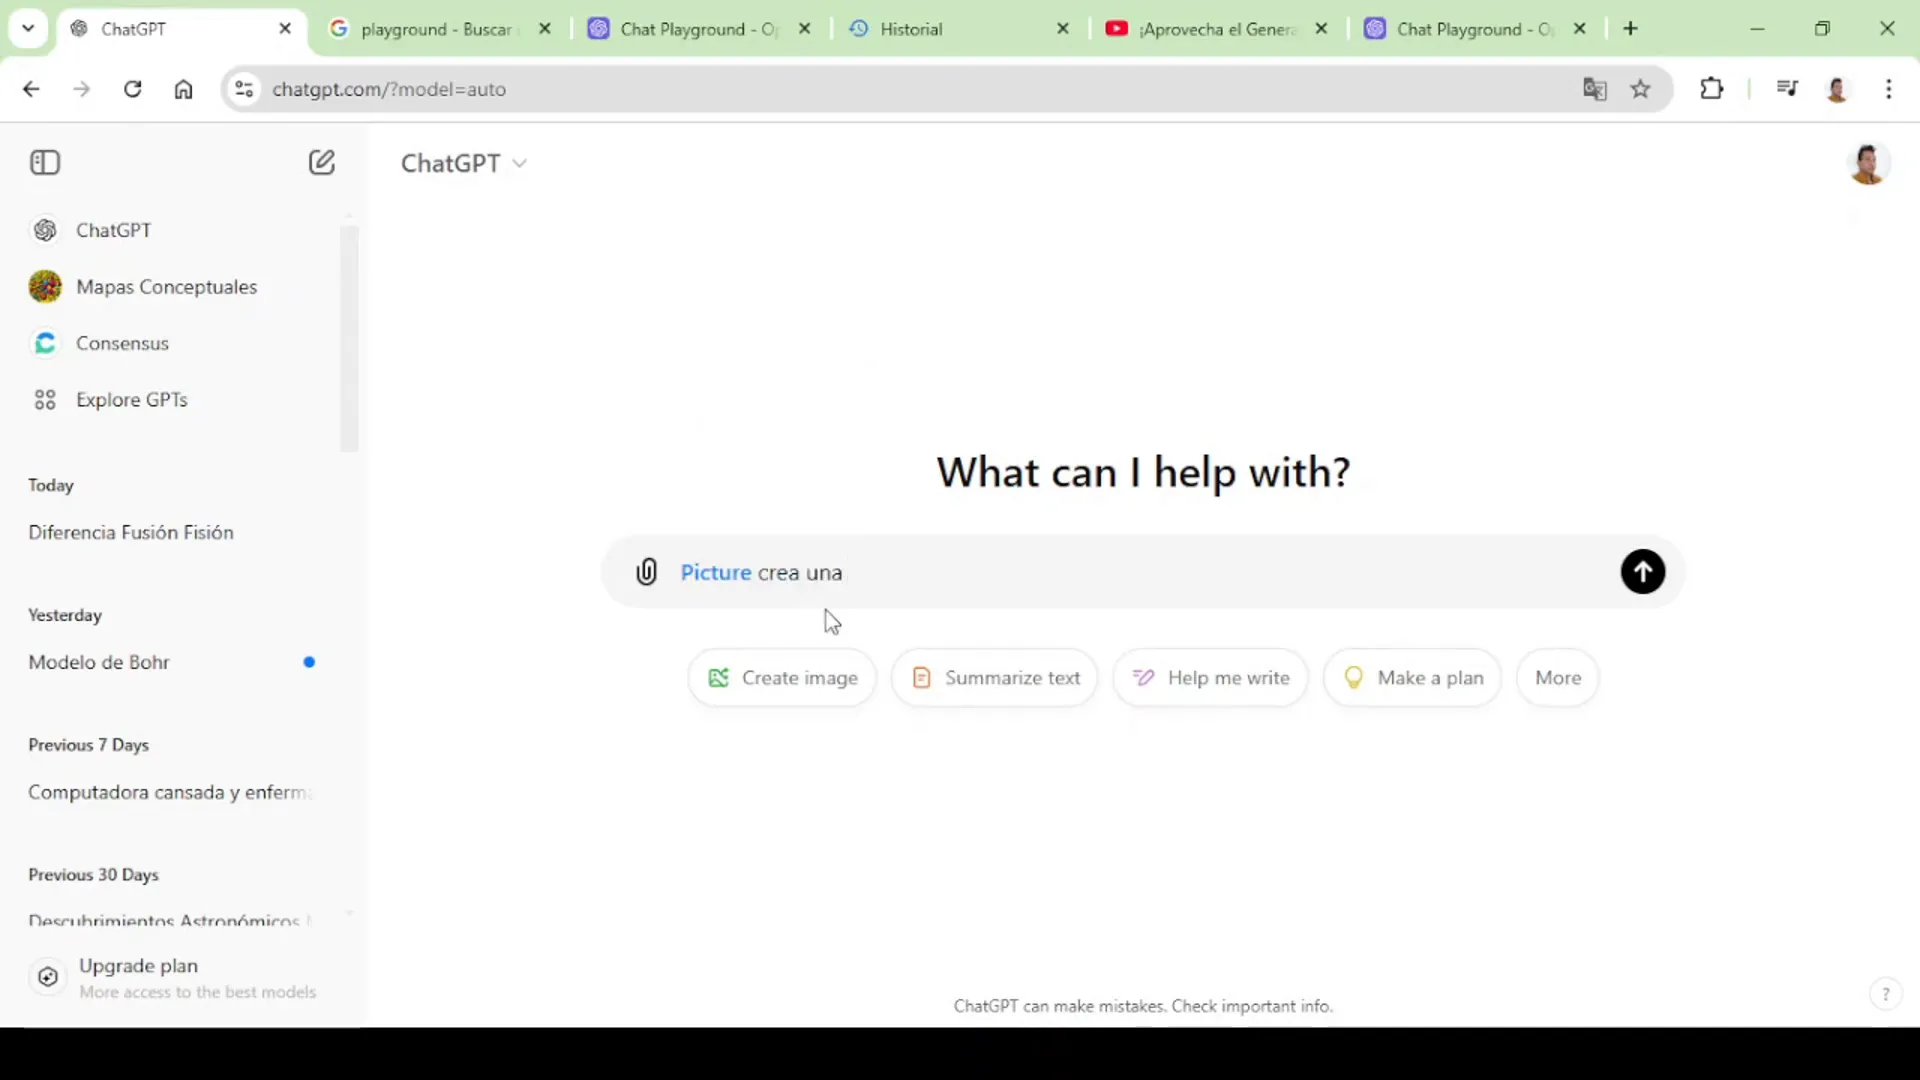Screen dimensions: 1920x1080
Task: Click the translate page icon
Action: [x=1594, y=89]
